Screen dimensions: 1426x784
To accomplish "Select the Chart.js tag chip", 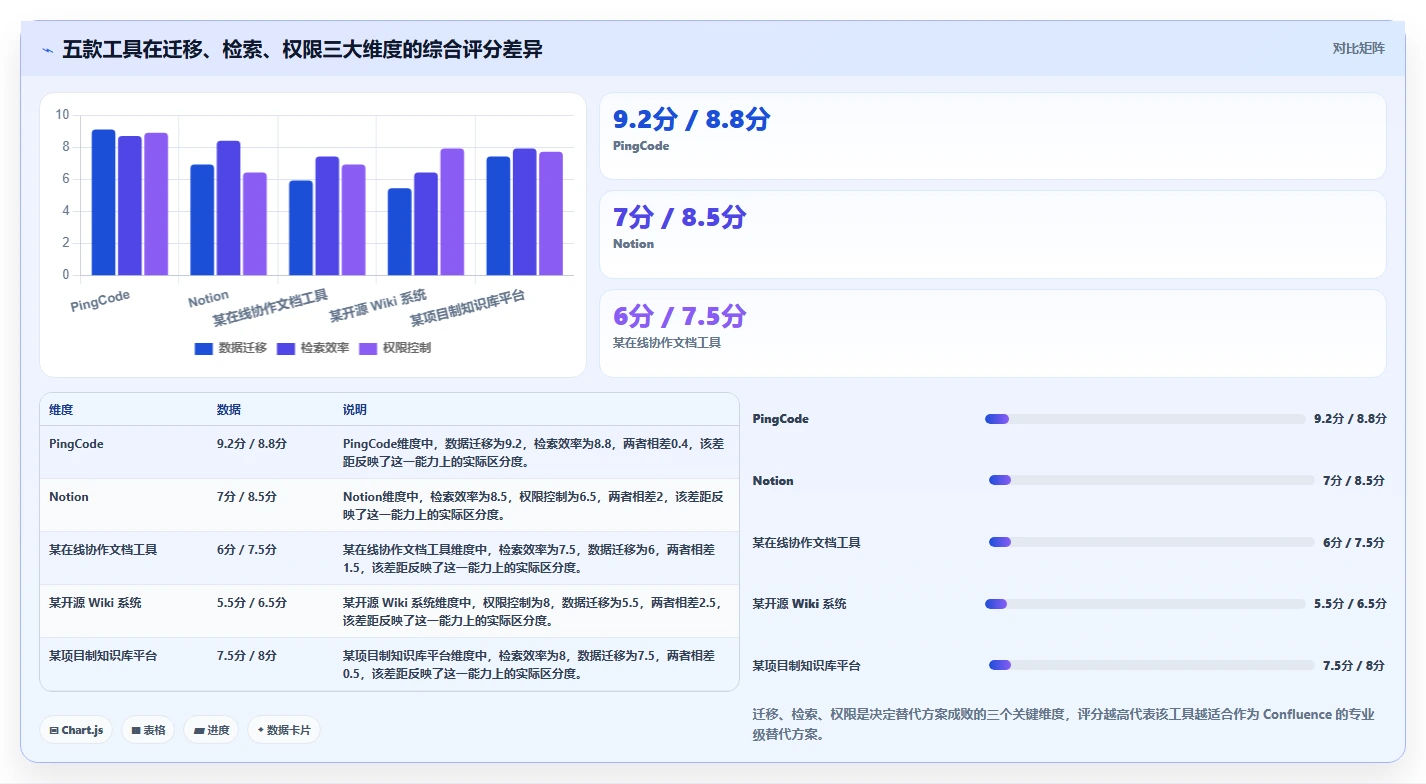I will coord(76,730).
